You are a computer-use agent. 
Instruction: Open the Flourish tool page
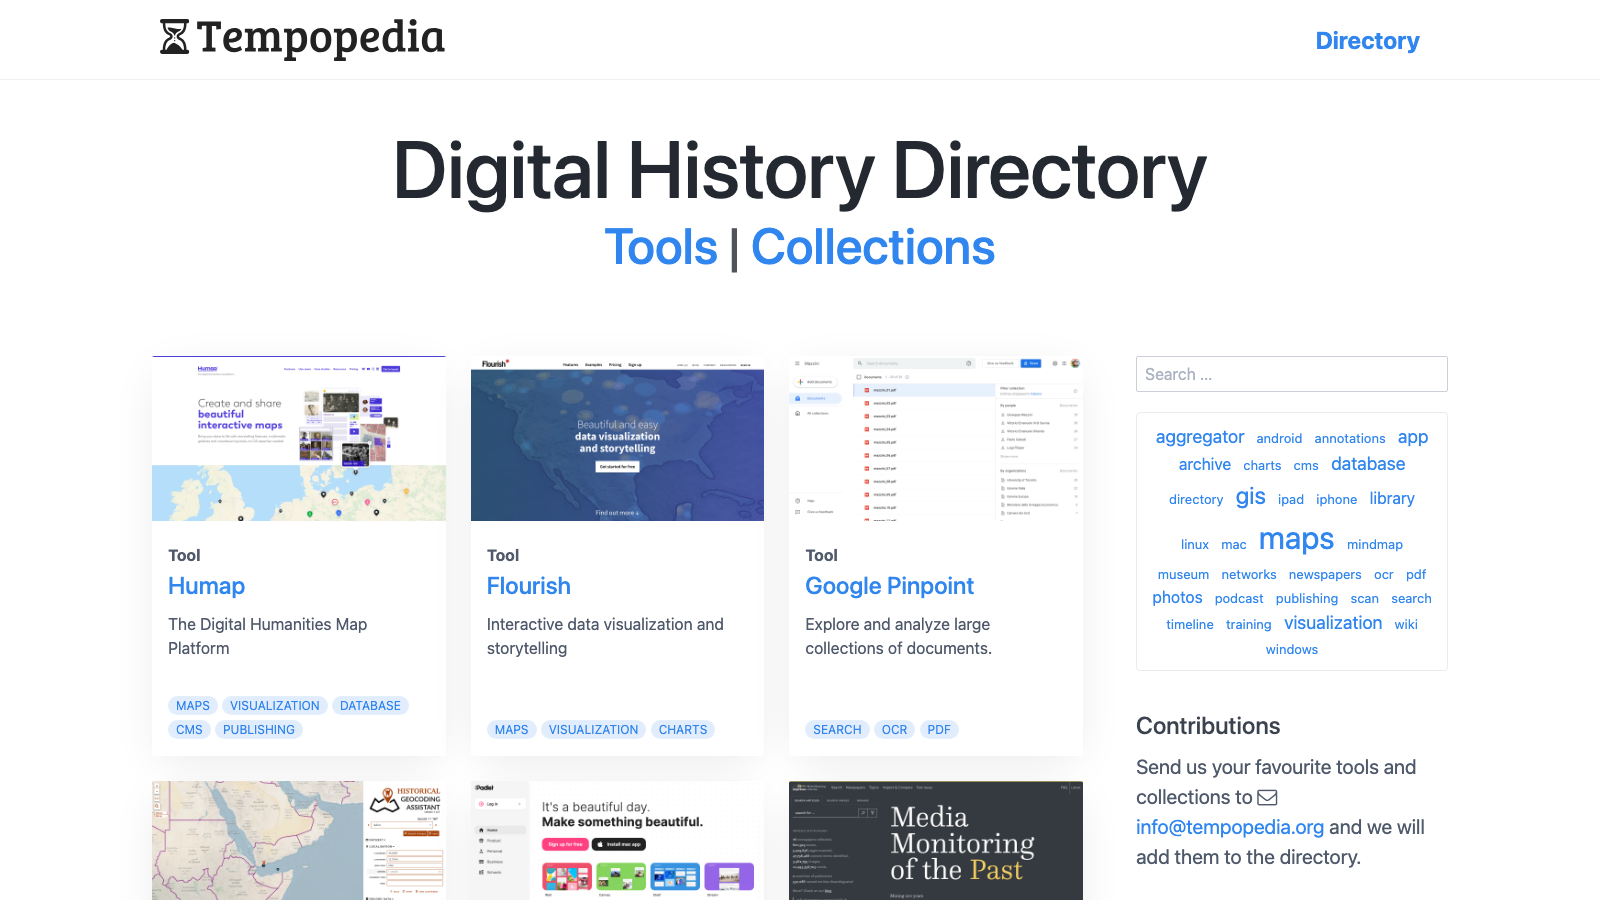(x=528, y=586)
